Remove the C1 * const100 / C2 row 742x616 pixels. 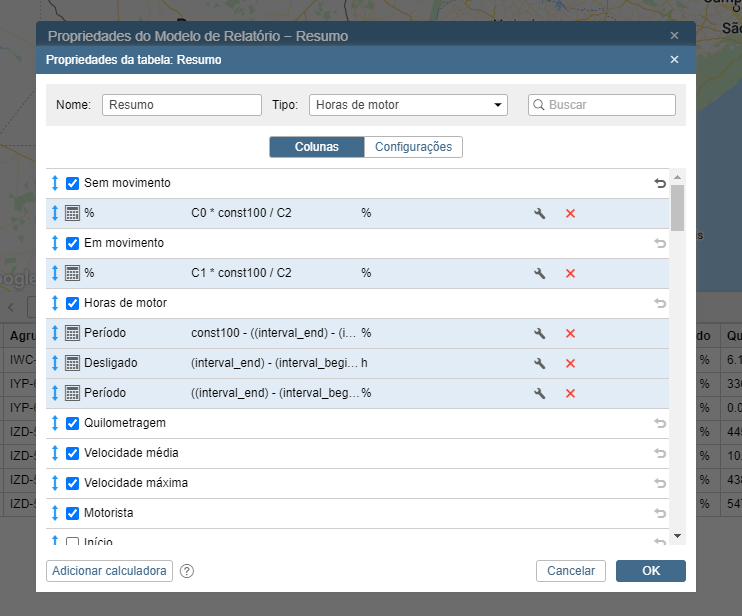(570, 274)
